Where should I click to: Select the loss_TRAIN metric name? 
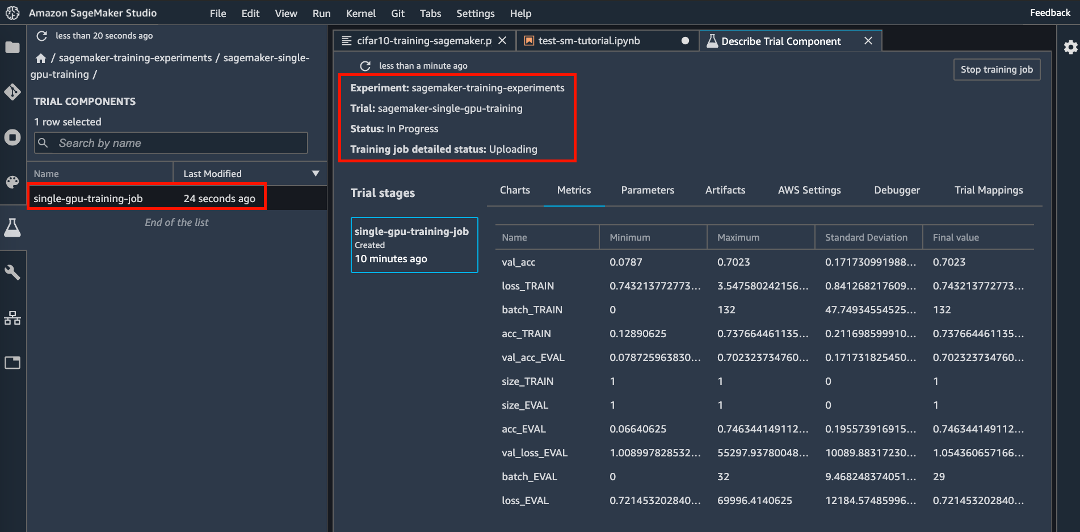pos(528,285)
